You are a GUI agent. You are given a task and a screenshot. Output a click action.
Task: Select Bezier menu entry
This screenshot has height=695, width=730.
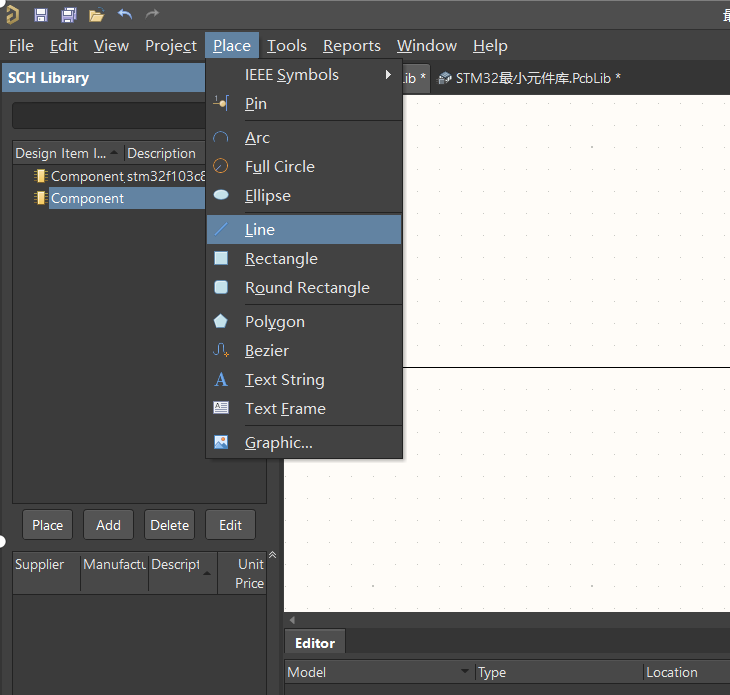[304, 350]
